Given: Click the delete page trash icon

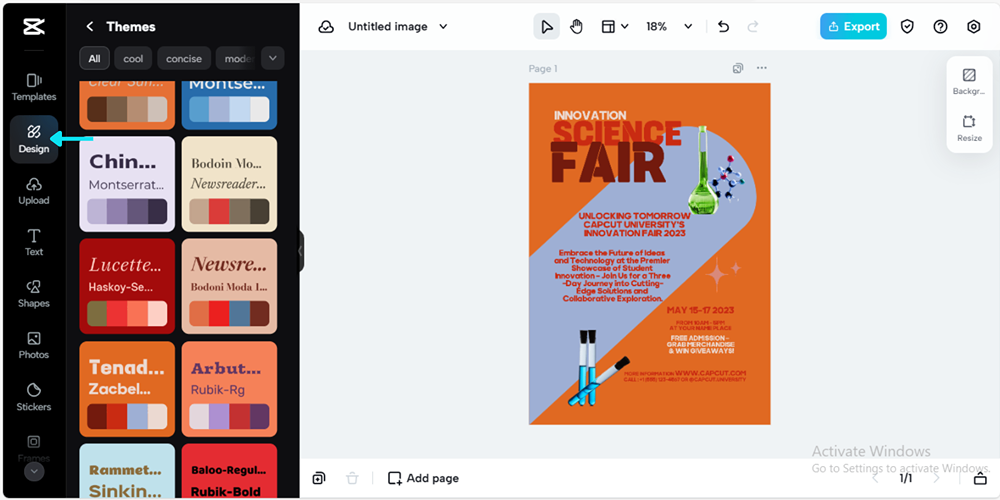Looking at the screenshot, I should (352, 478).
